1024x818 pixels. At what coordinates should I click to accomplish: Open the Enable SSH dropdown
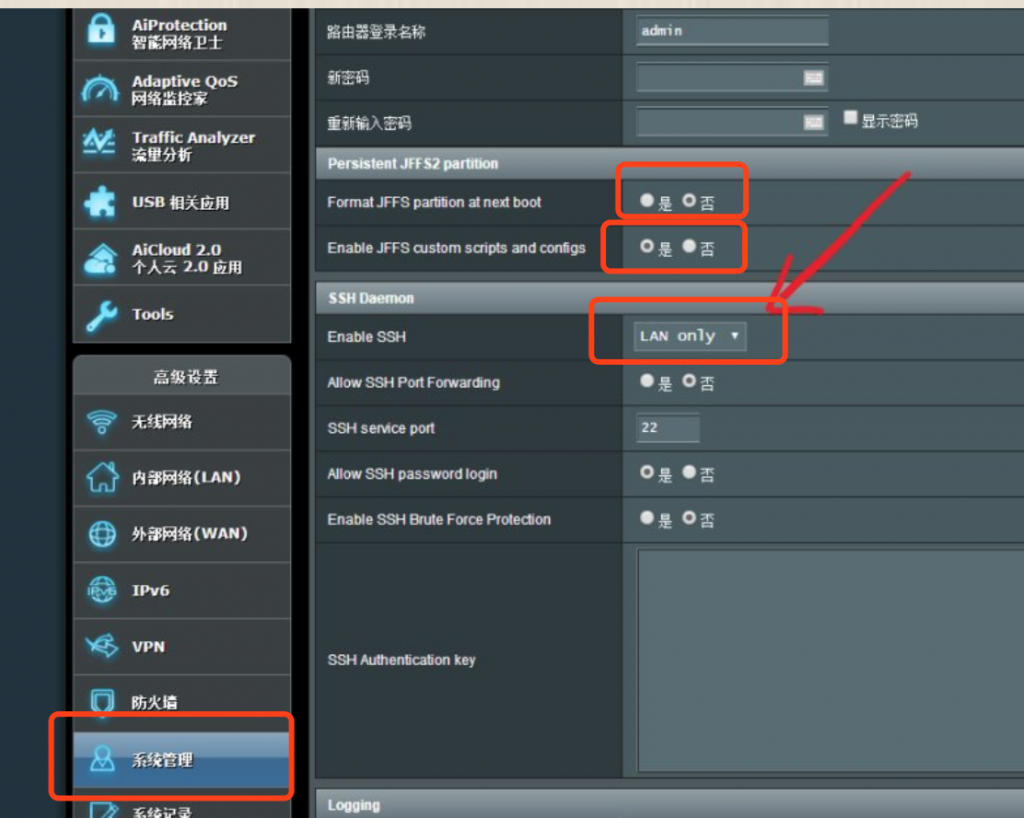690,337
